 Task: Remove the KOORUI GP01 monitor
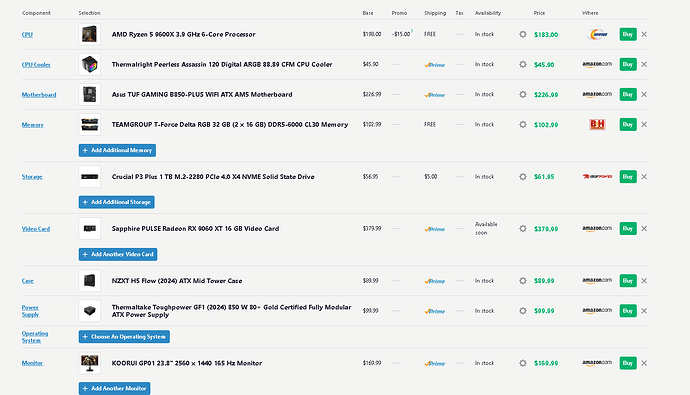[x=644, y=363]
